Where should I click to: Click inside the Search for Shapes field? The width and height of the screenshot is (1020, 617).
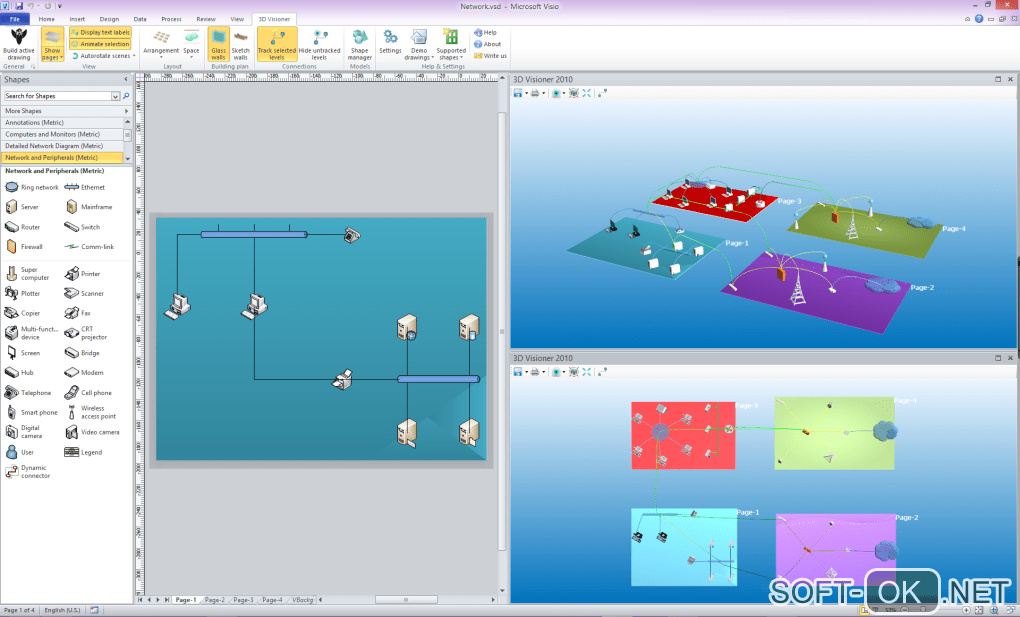coord(57,96)
